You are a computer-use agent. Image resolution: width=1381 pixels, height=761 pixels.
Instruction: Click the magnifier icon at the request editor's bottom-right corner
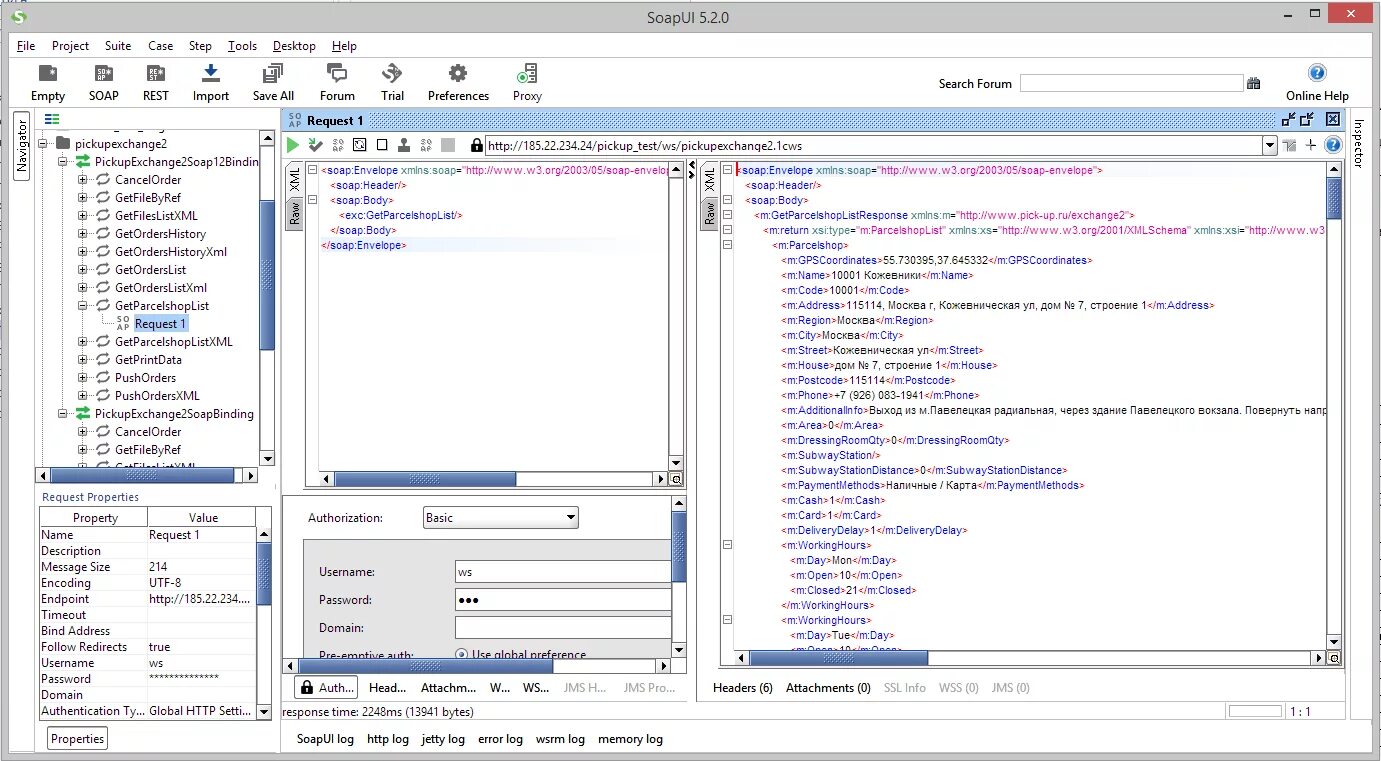676,479
